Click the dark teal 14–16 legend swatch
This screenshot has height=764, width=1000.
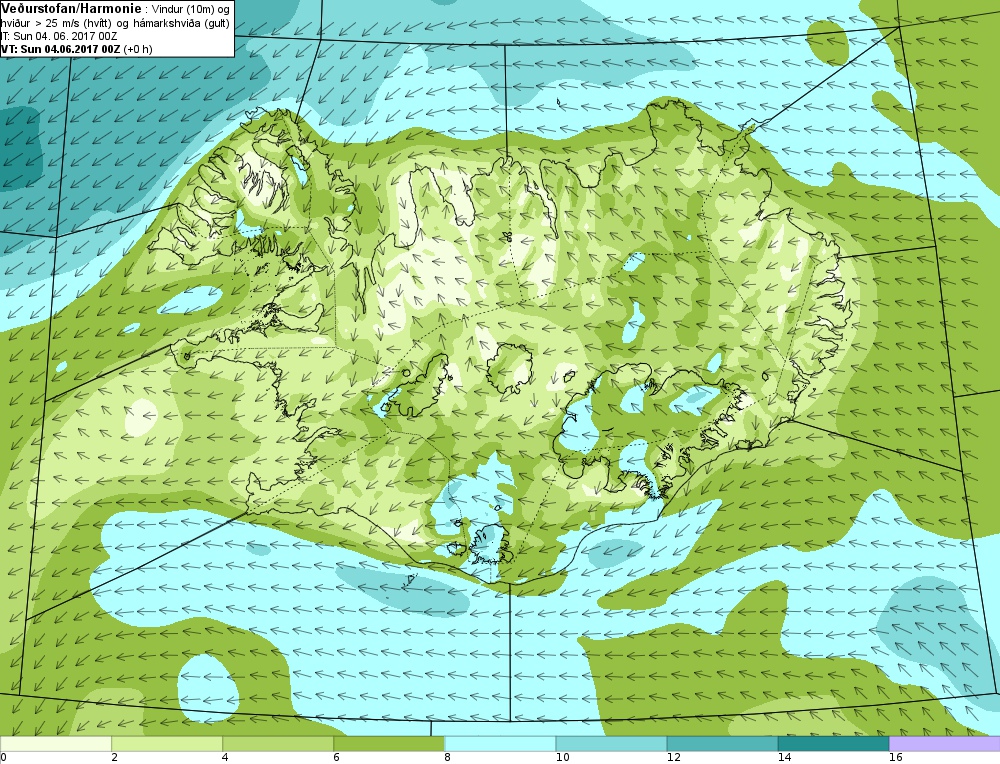(x=833, y=744)
